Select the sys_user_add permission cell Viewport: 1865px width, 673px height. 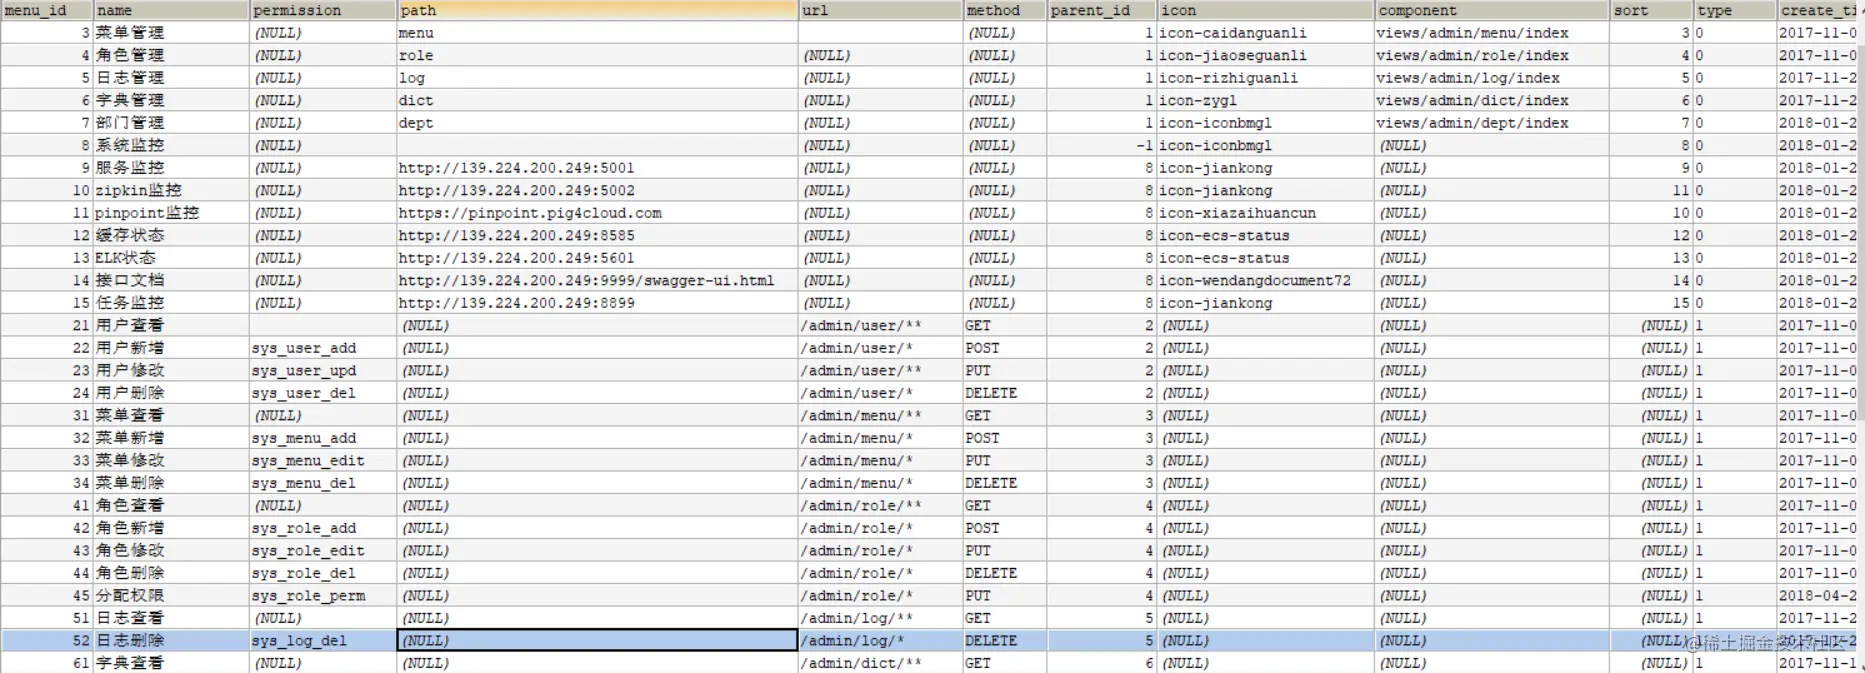click(322, 348)
